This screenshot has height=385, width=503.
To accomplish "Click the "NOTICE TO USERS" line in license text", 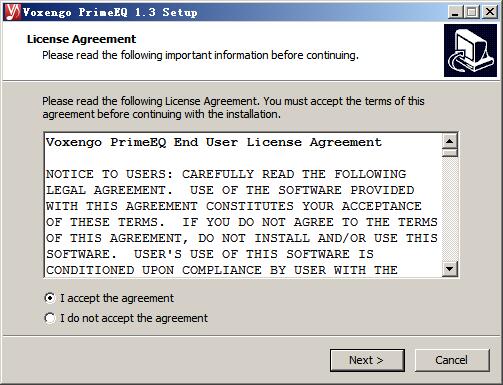I will click(x=226, y=174).
